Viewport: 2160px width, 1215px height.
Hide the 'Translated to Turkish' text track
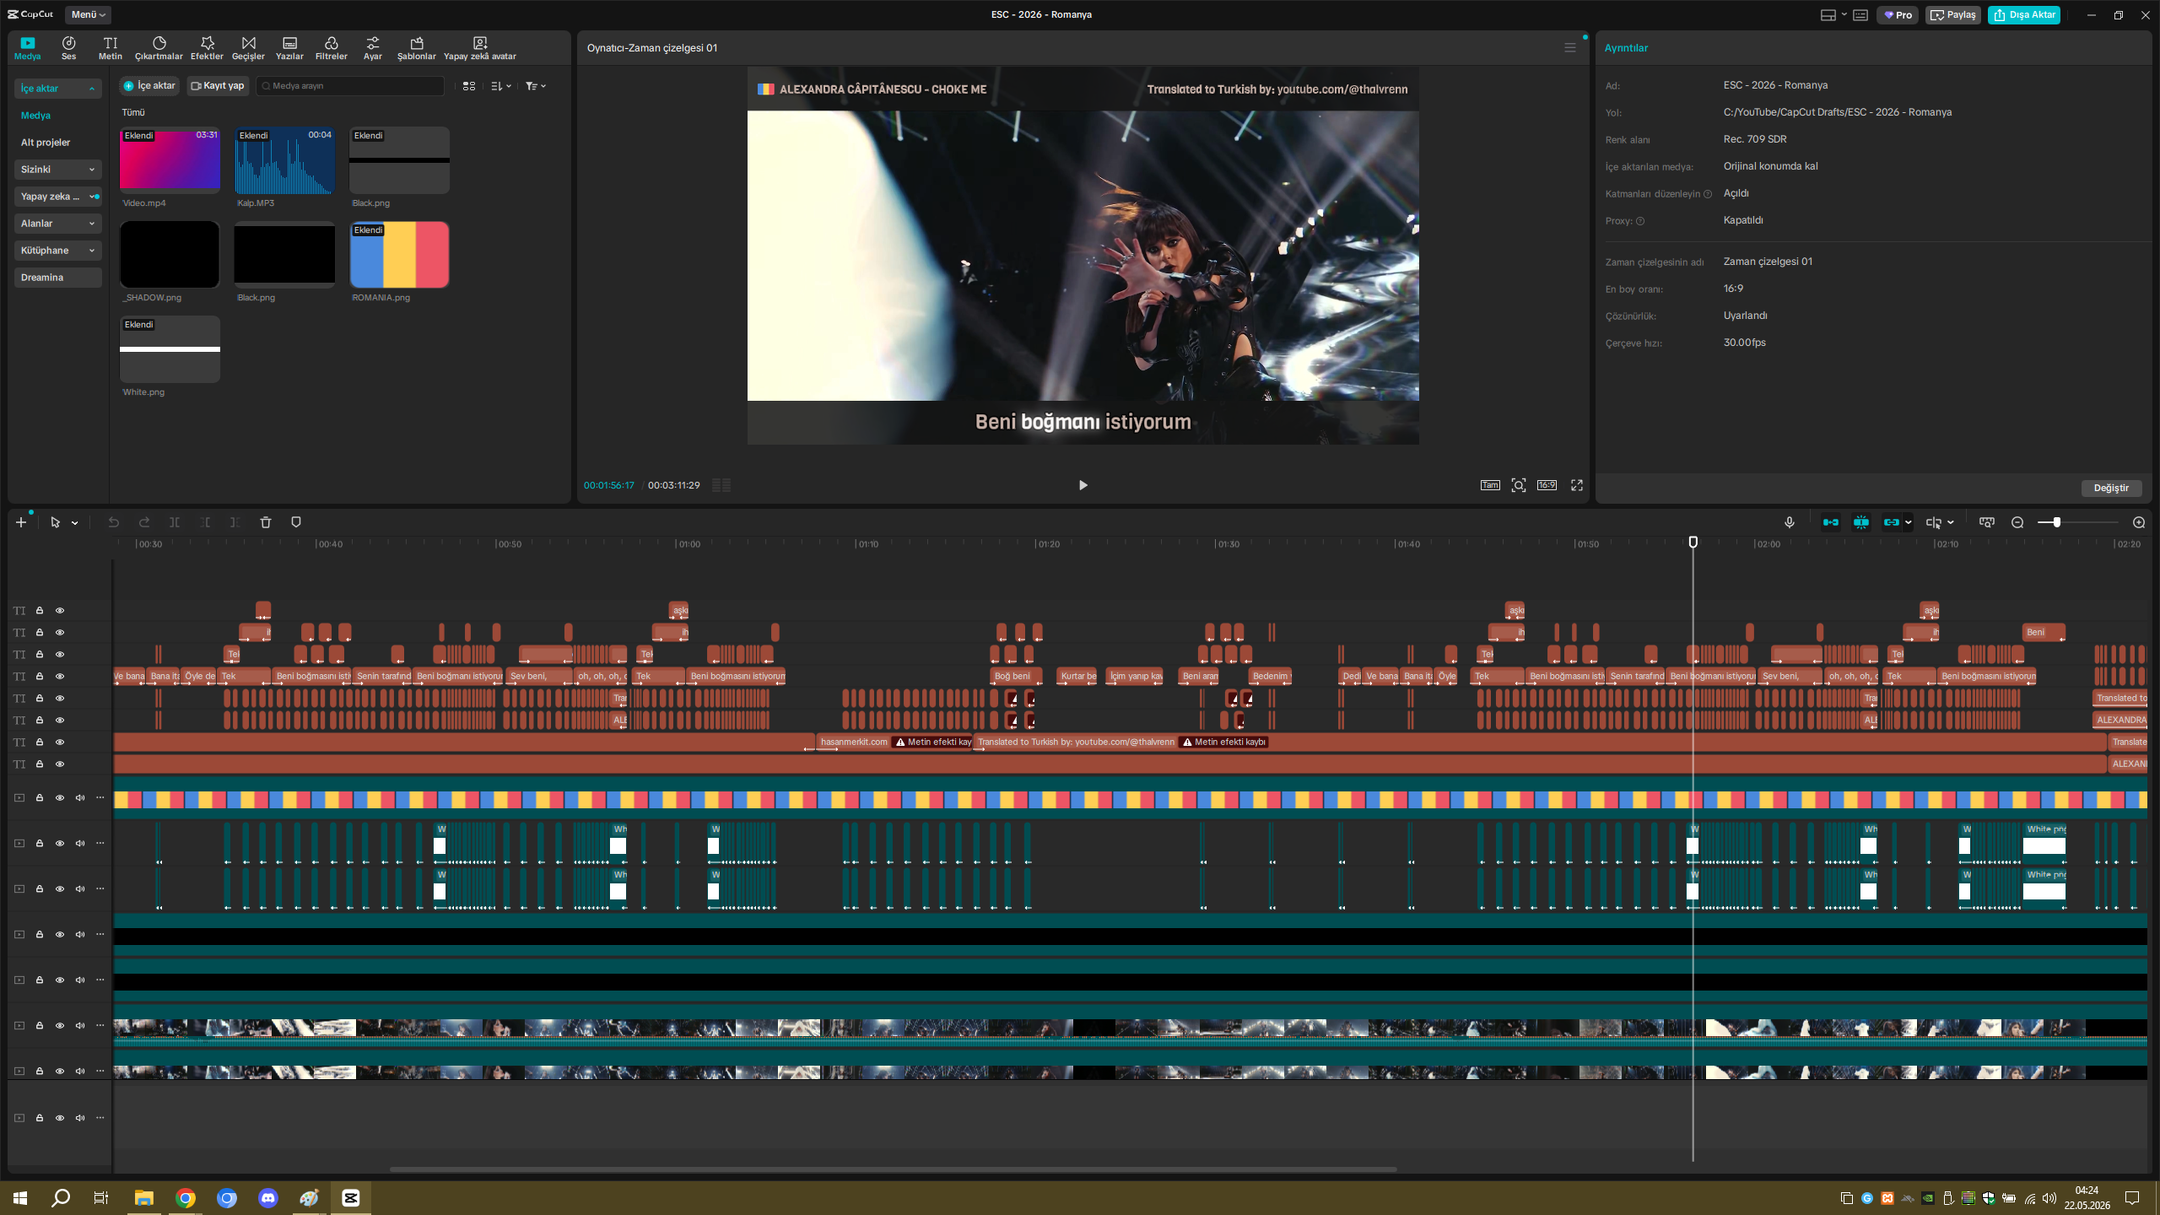click(60, 742)
